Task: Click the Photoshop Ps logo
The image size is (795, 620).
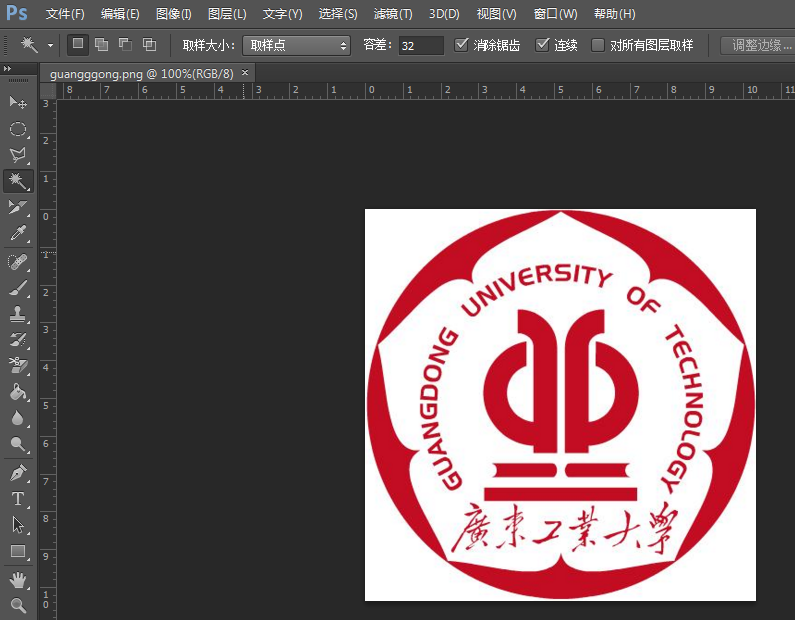Action: (x=17, y=13)
